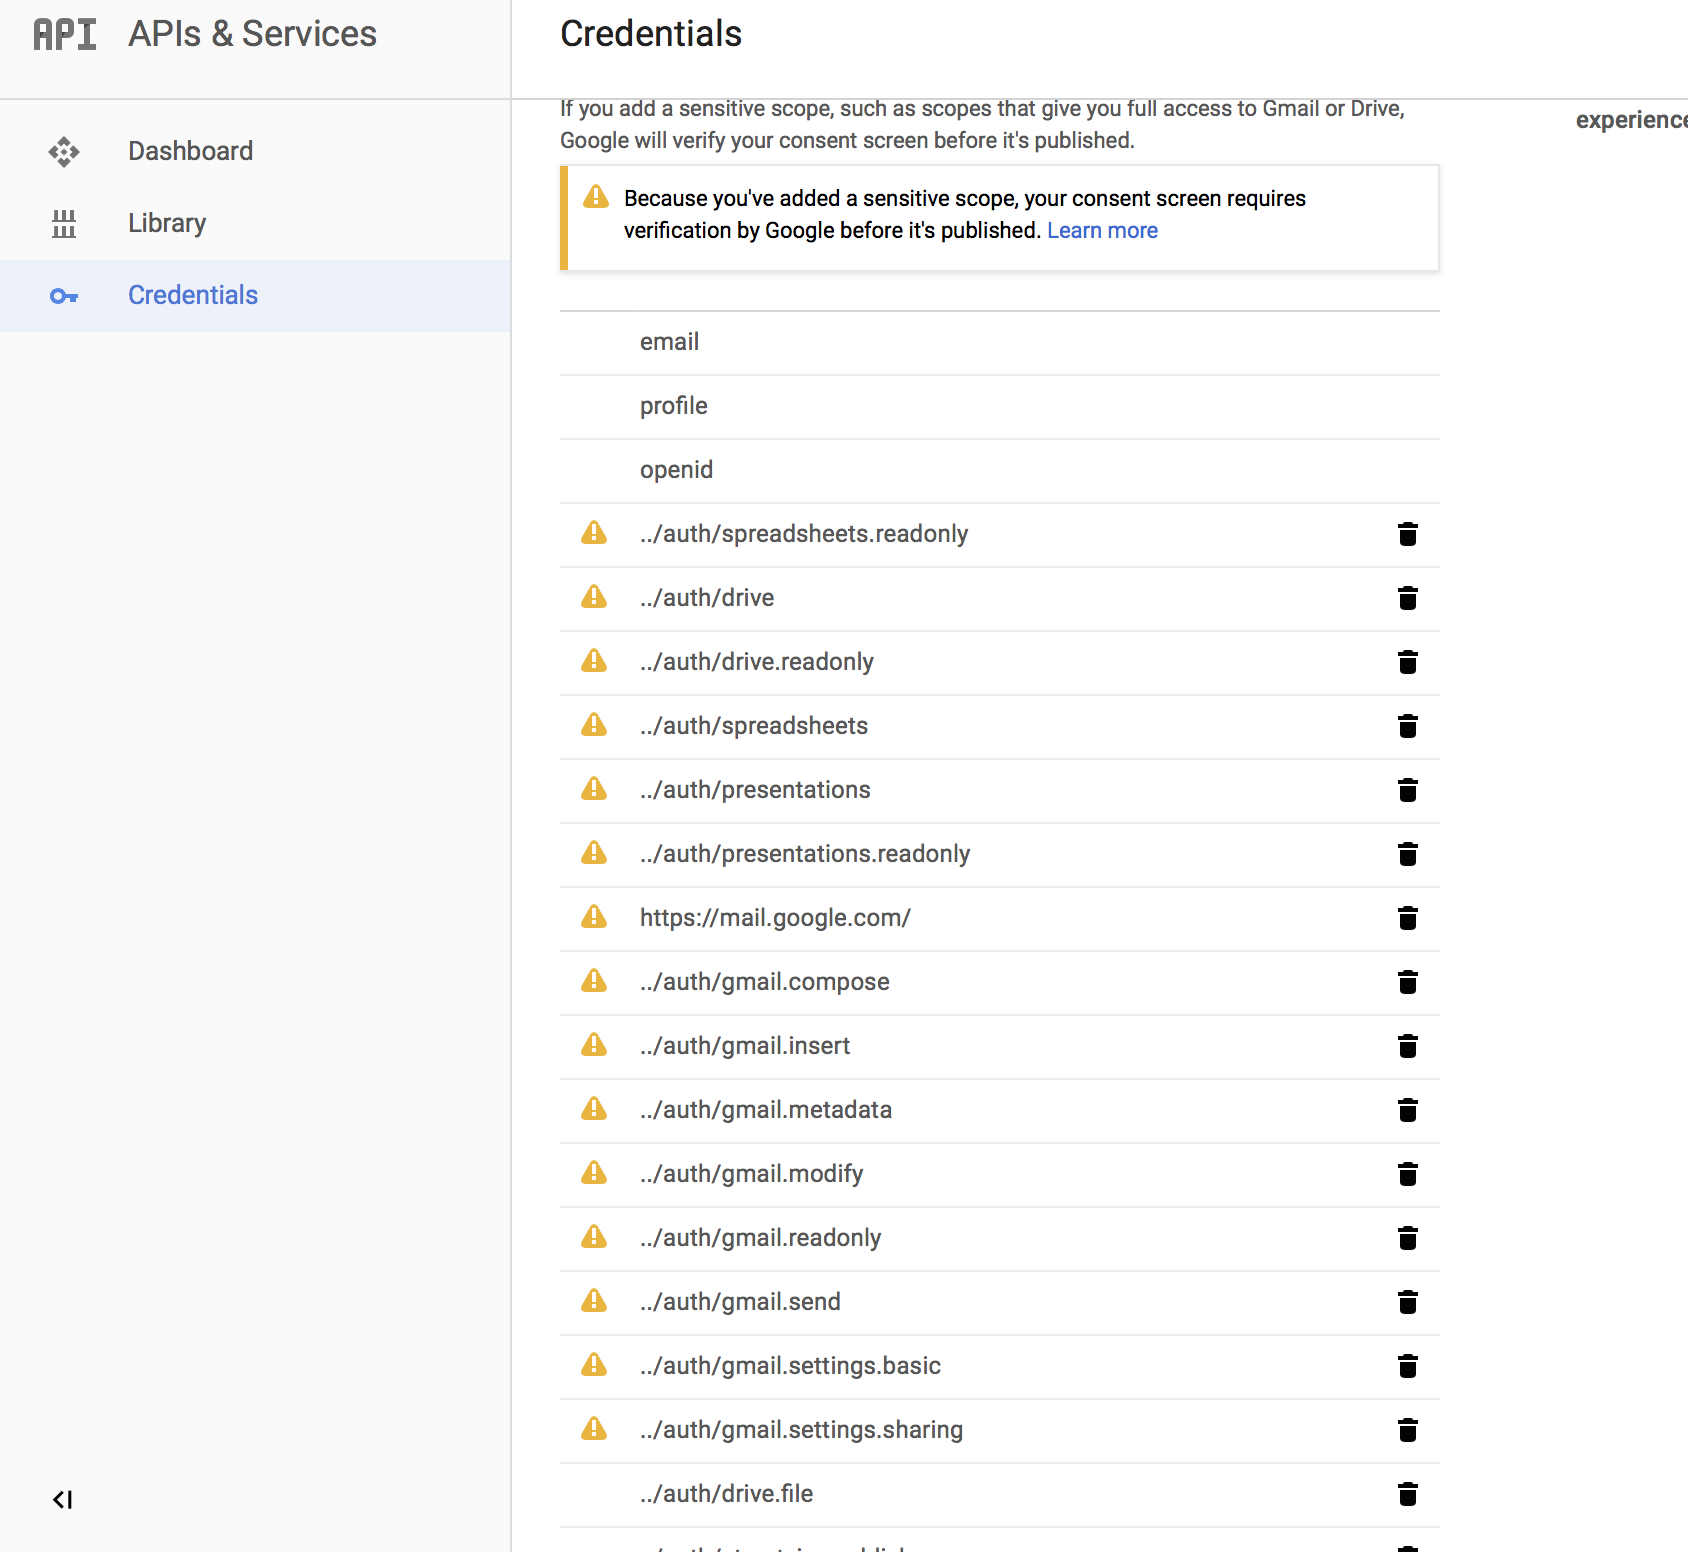
Task: Click the openid scope entry
Action: click(677, 470)
